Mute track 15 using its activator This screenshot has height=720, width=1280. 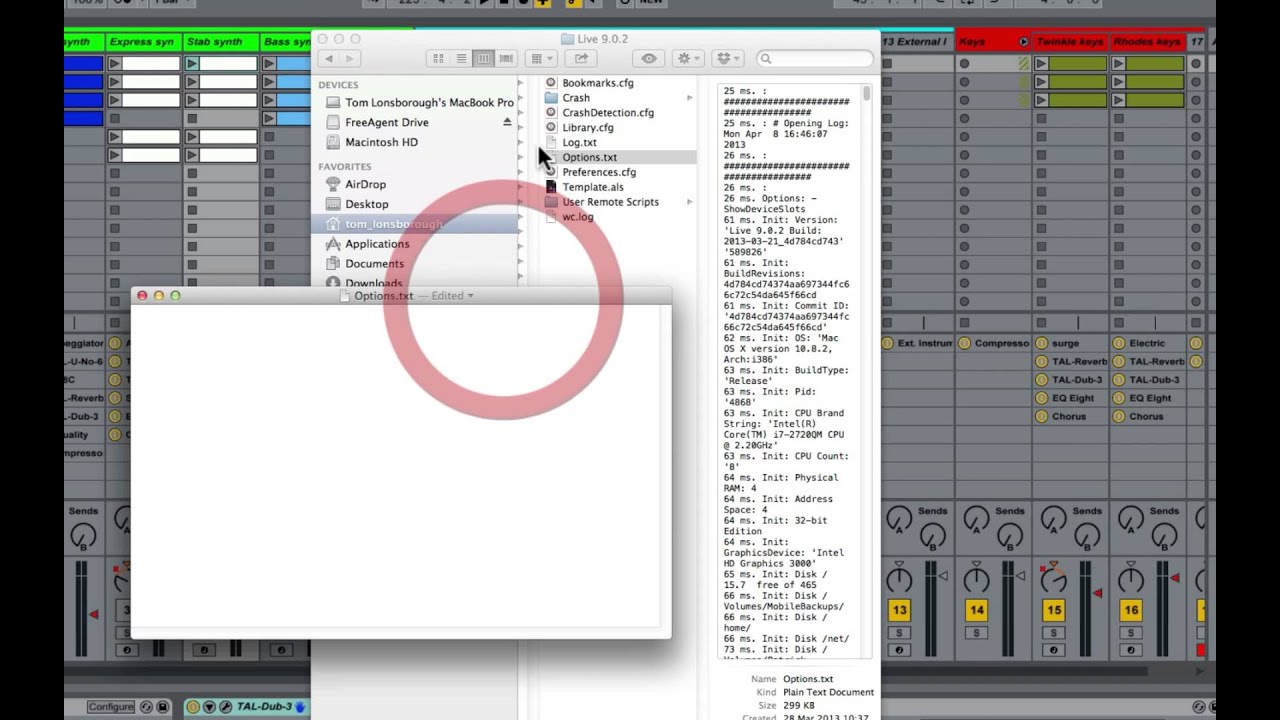1054,610
